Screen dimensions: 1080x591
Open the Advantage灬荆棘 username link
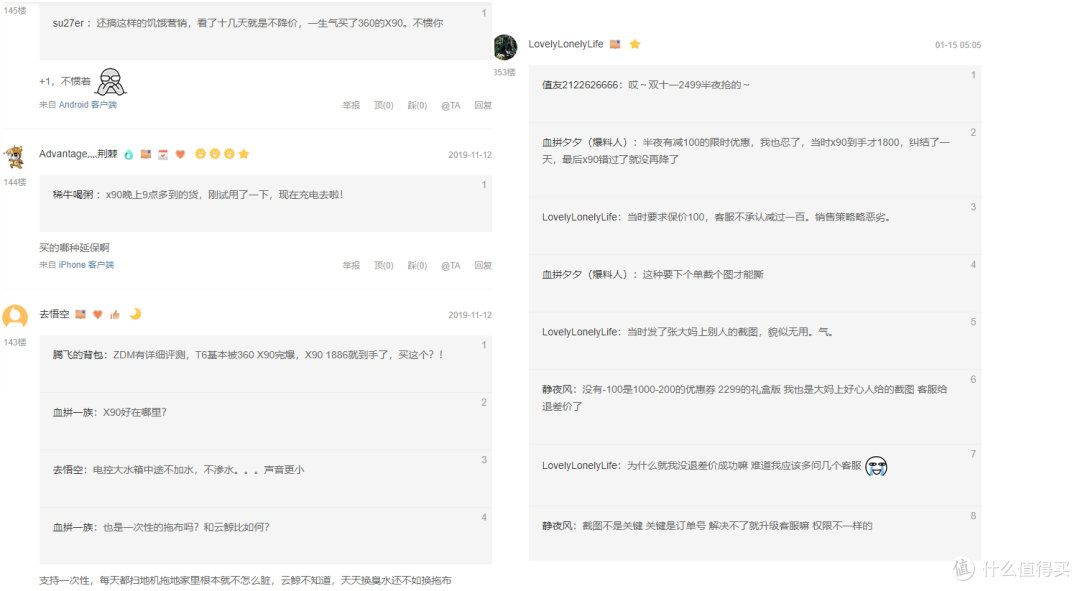[x=78, y=154]
